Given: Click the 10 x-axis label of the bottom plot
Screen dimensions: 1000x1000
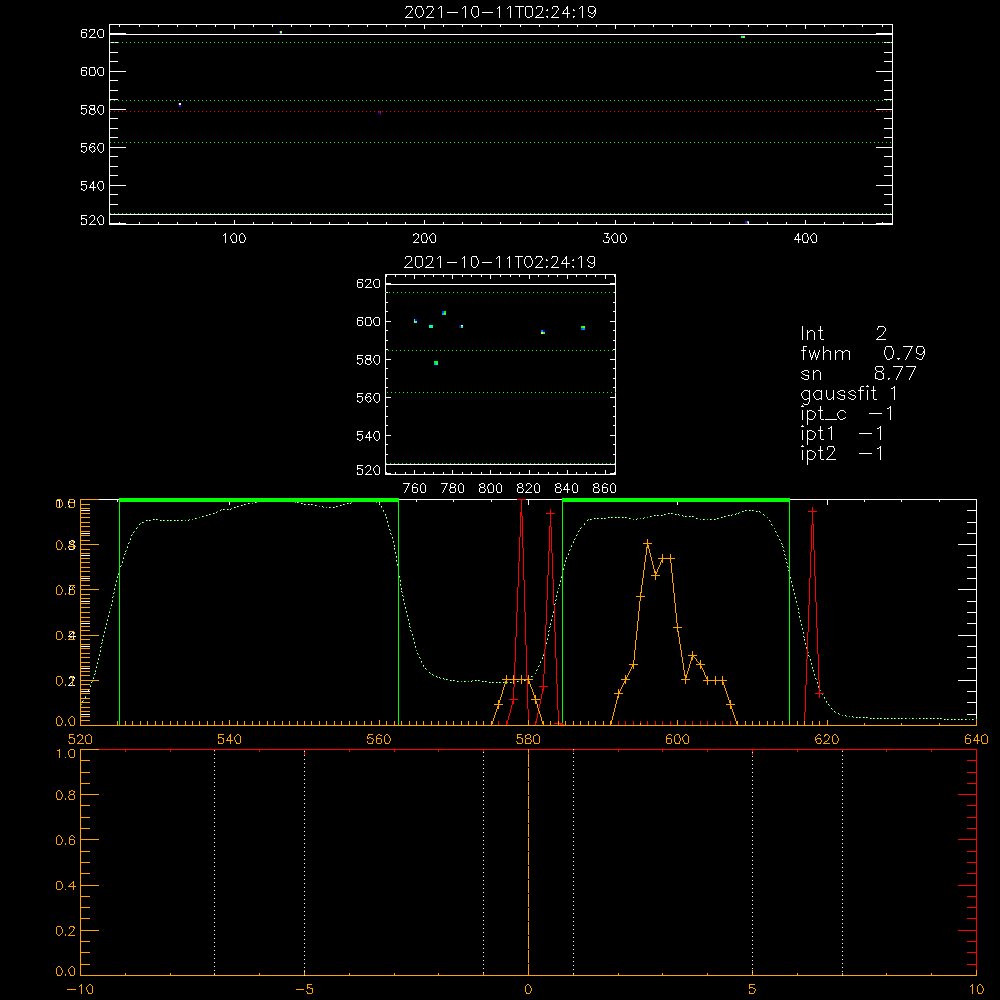Looking at the screenshot, I should coord(976,990).
